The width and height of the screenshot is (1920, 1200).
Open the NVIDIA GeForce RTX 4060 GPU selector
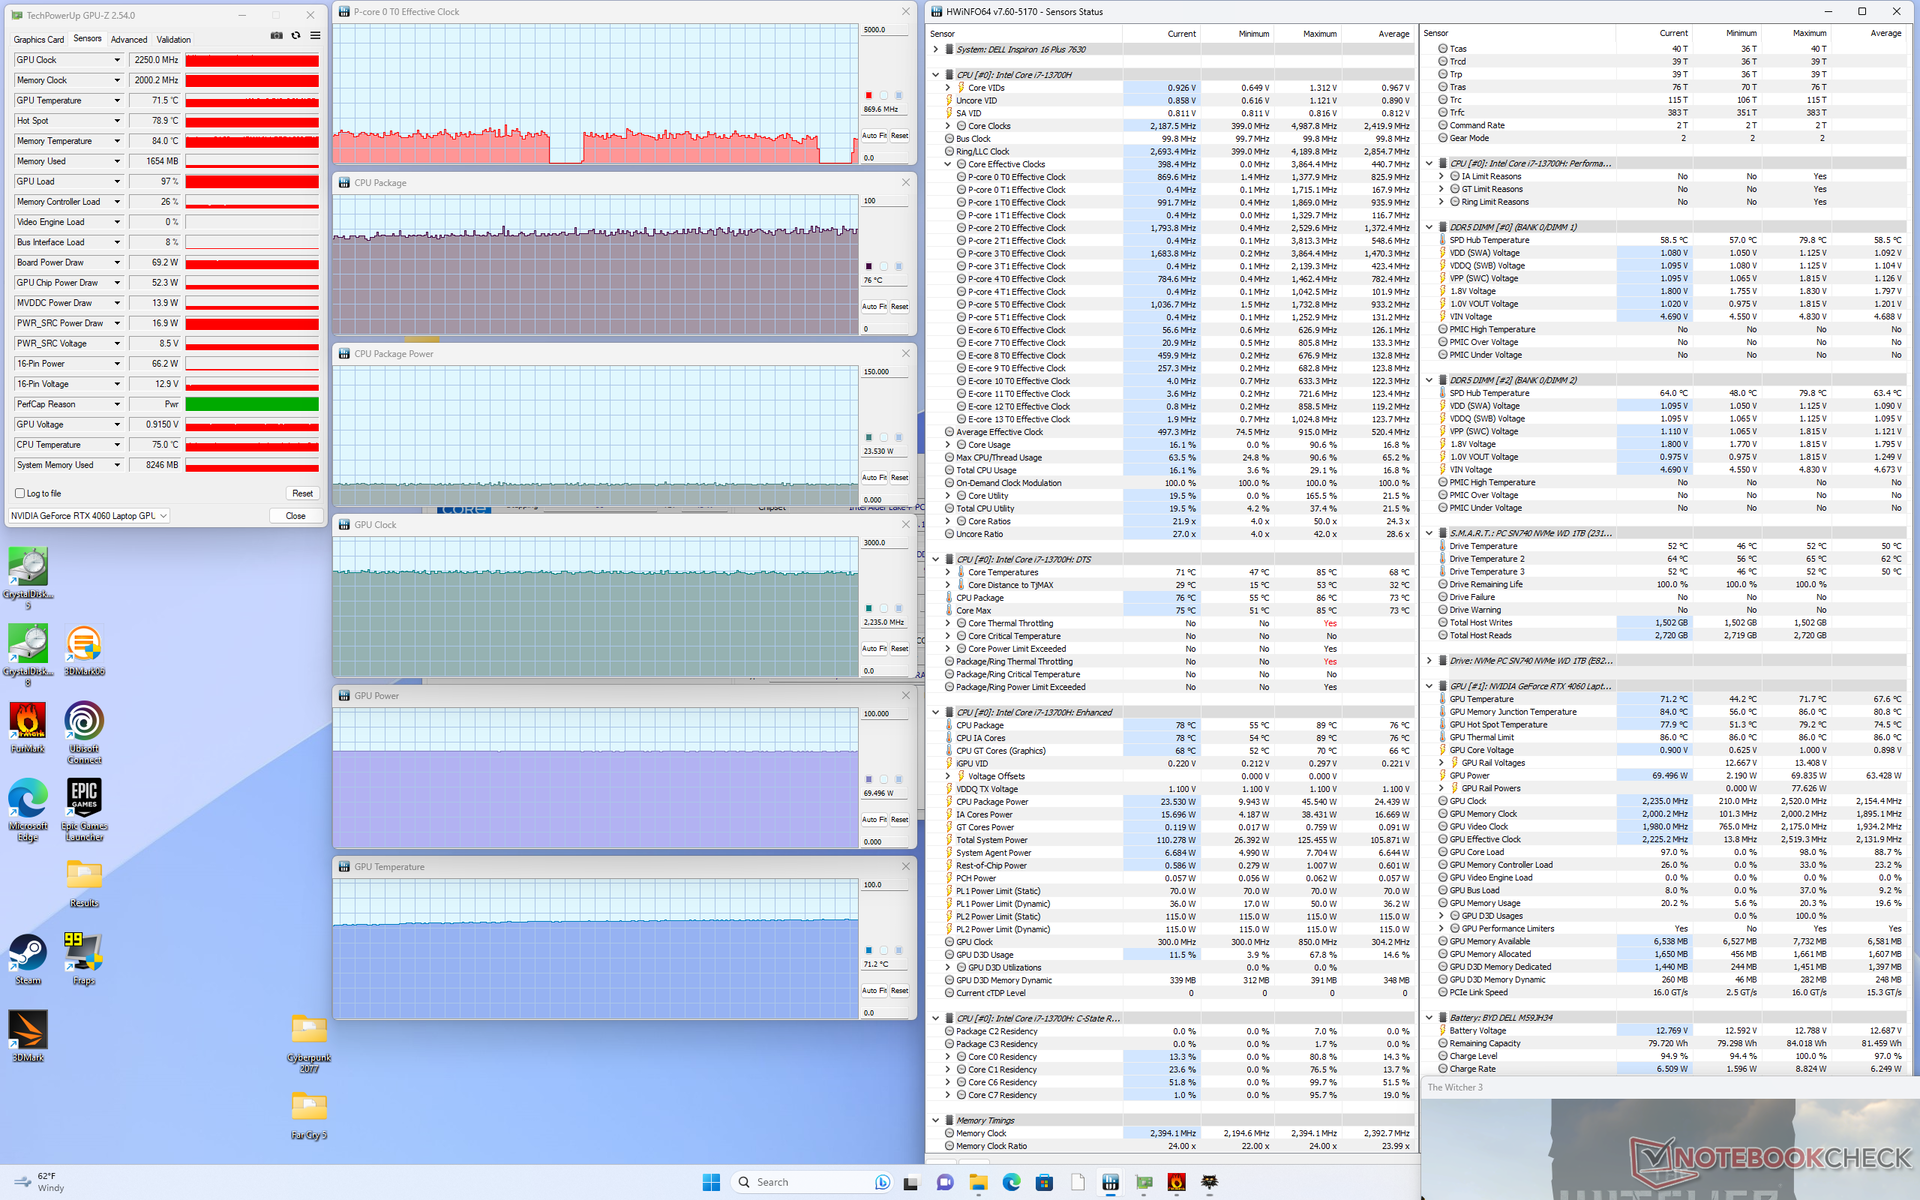[89, 516]
